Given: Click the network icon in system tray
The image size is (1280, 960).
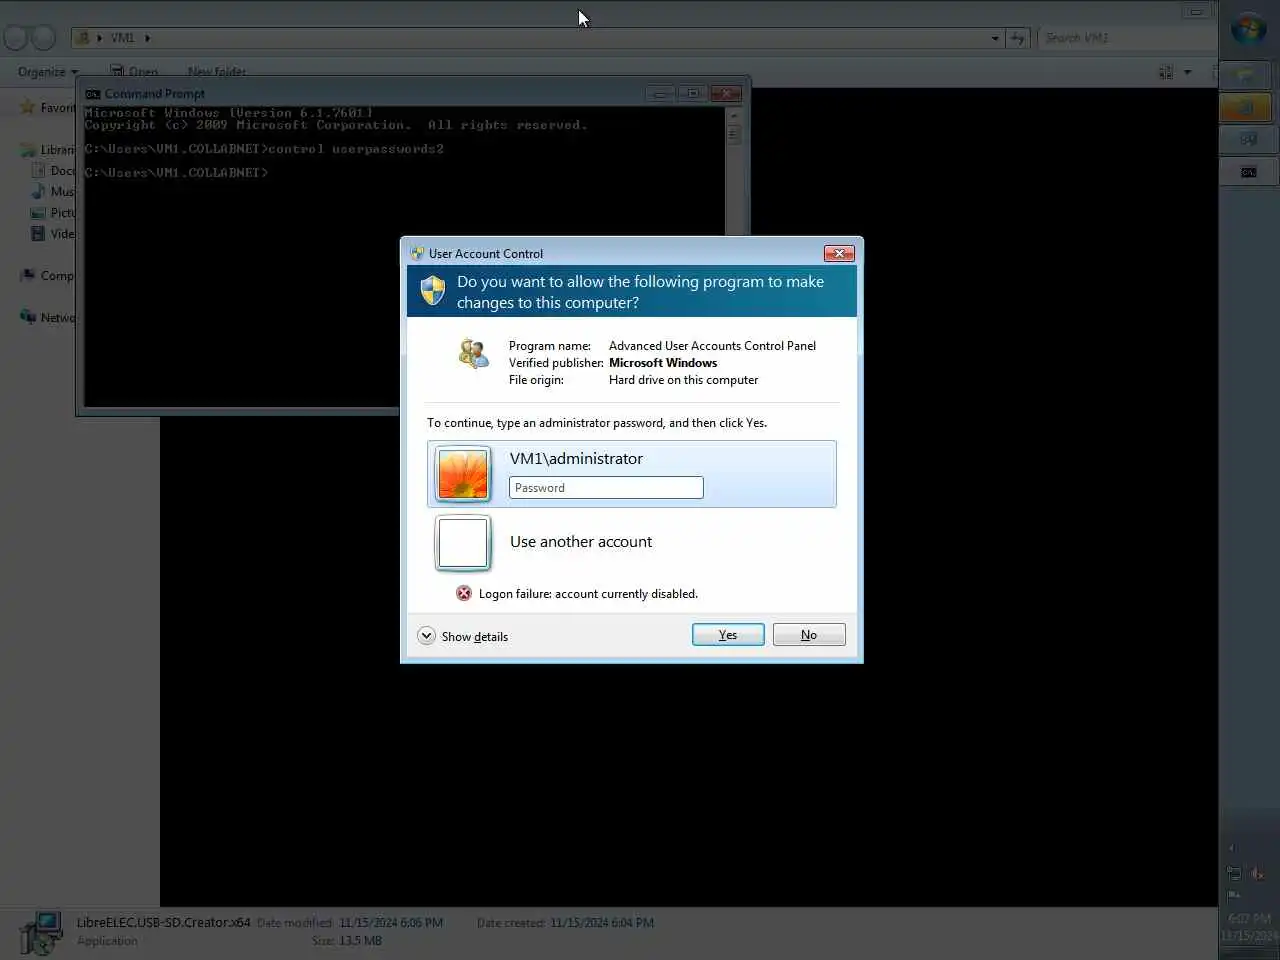Looking at the screenshot, I should click(1234, 873).
